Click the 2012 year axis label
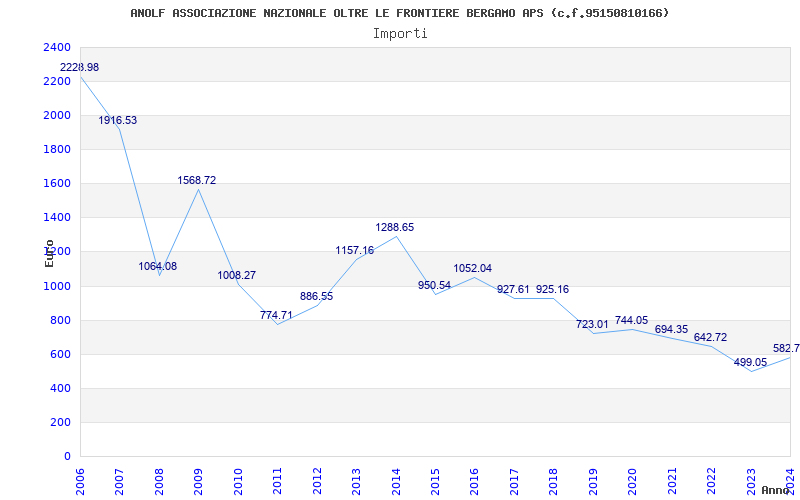The height and width of the screenshot is (500, 800). (x=317, y=482)
